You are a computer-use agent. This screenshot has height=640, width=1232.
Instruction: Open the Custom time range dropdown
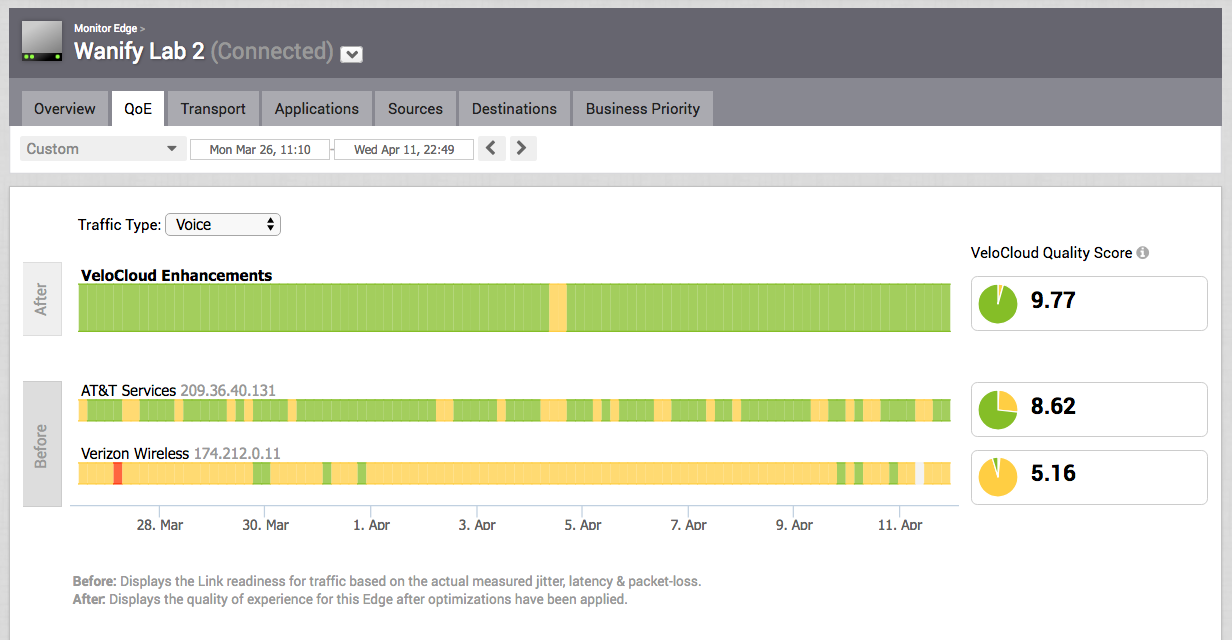point(102,149)
